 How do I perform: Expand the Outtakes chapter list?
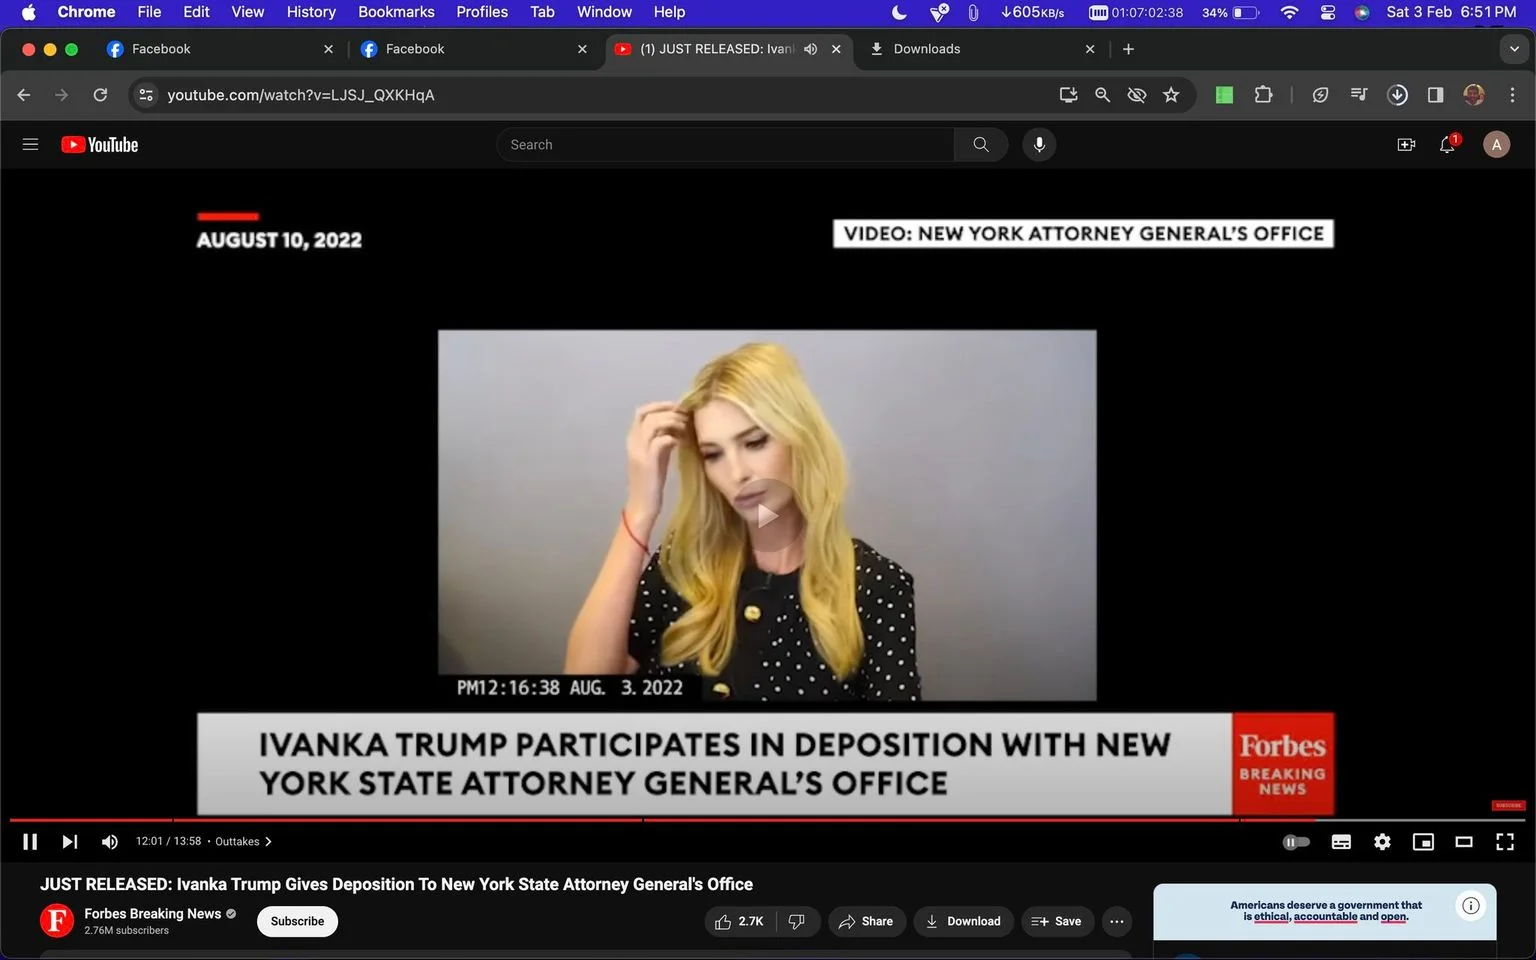[244, 842]
